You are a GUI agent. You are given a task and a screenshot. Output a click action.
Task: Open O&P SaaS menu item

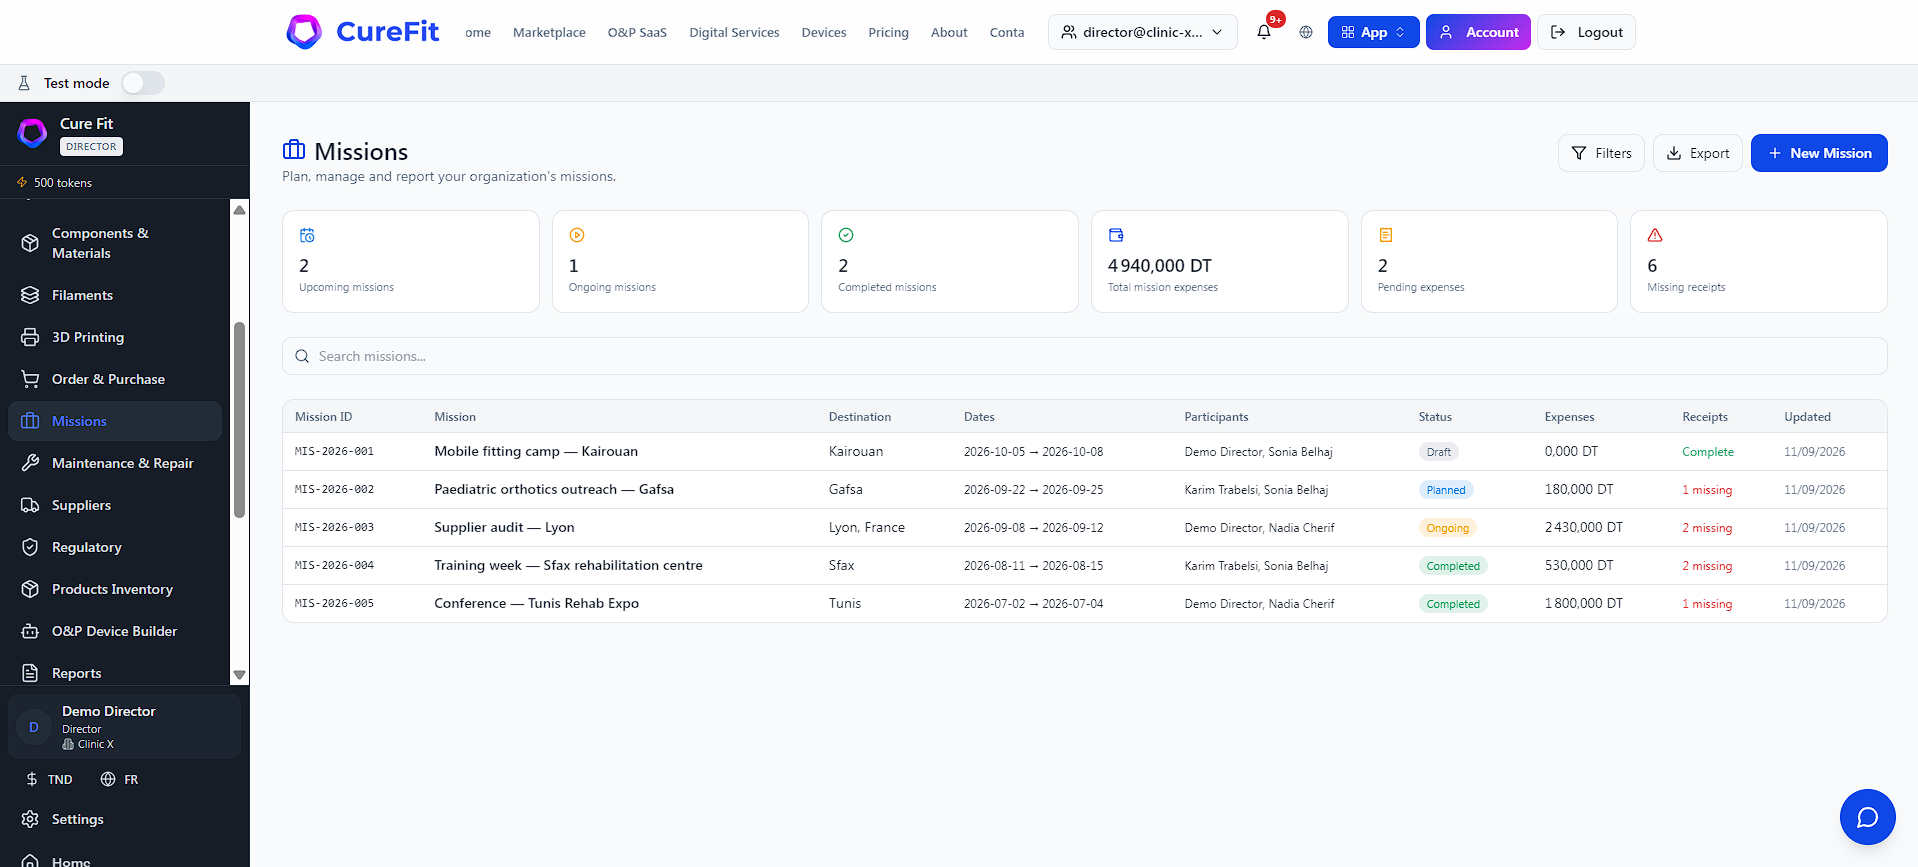(637, 32)
